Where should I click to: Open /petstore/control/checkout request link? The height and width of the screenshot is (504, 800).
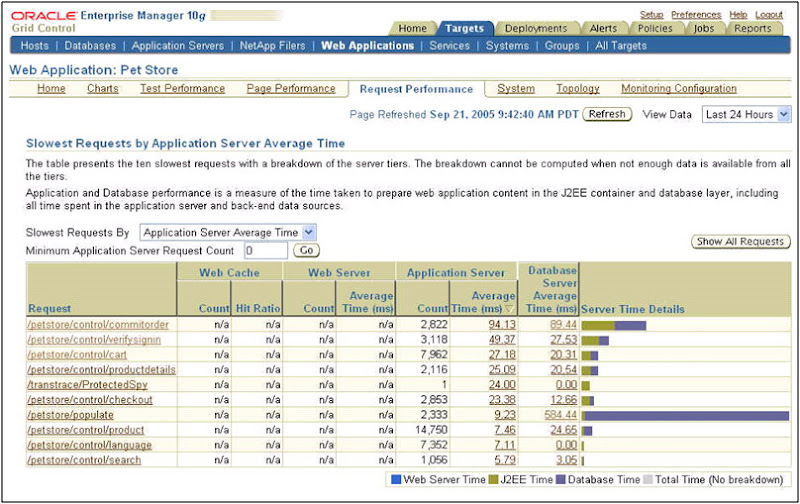[90, 400]
